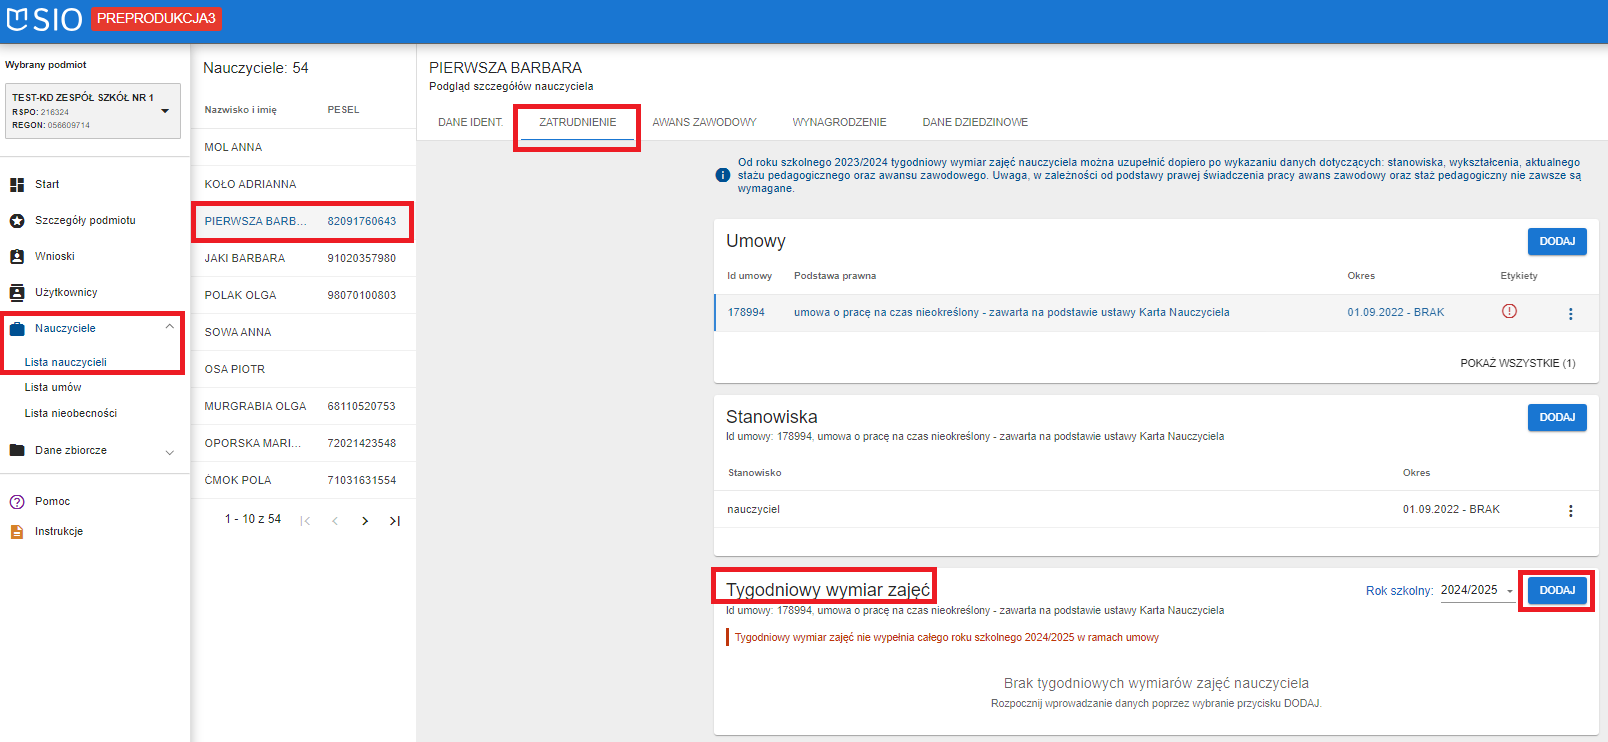Open the Instrukcje document icon
Screen dimensions: 1608x742
coord(17,532)
